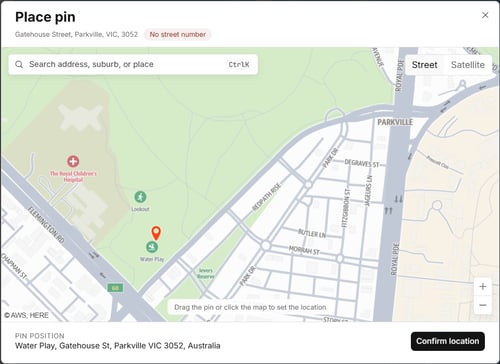The width and height of the screenshot is (500, 364).
Task: Click the JAGEURS LN street label
Action: click(x=369, y=191)
